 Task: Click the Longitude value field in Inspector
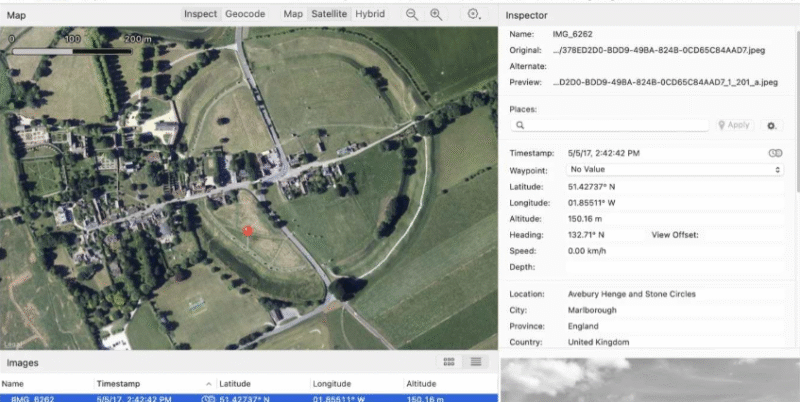[x=674, y=203]
